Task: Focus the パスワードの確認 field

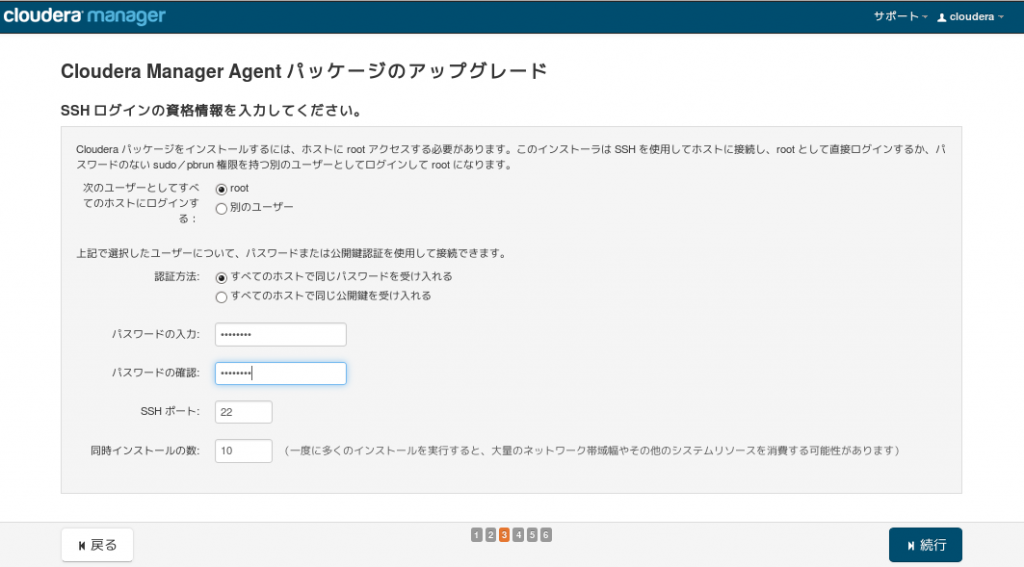Action: pyautogui.click(x=281, y=373)
